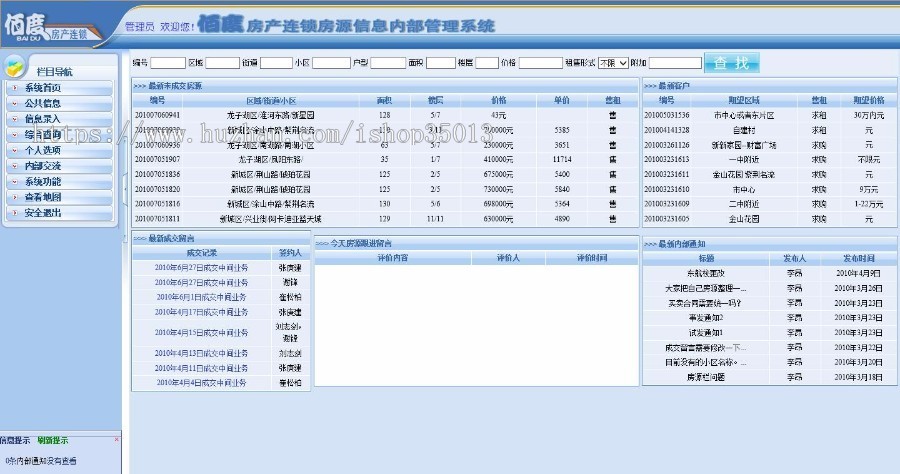Open the 成交留言需要修改一下... notice

pos(705,347)
